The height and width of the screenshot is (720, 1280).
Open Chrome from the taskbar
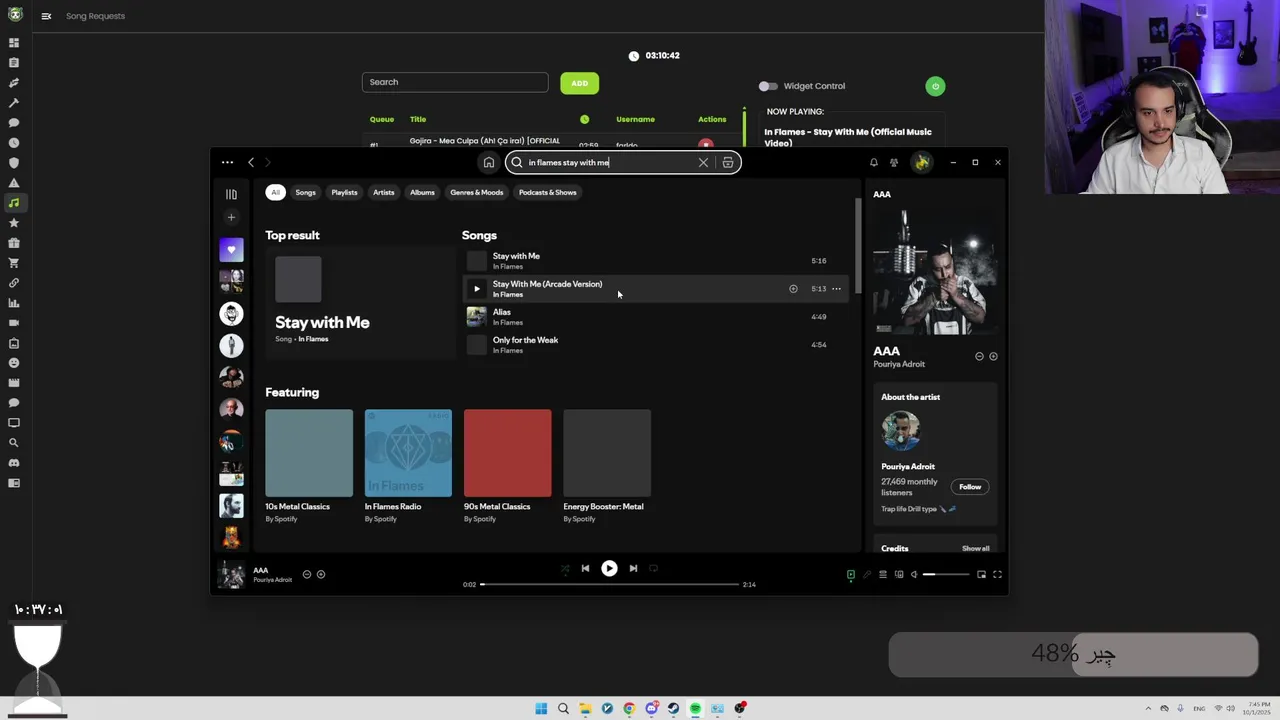pos(629,708)
